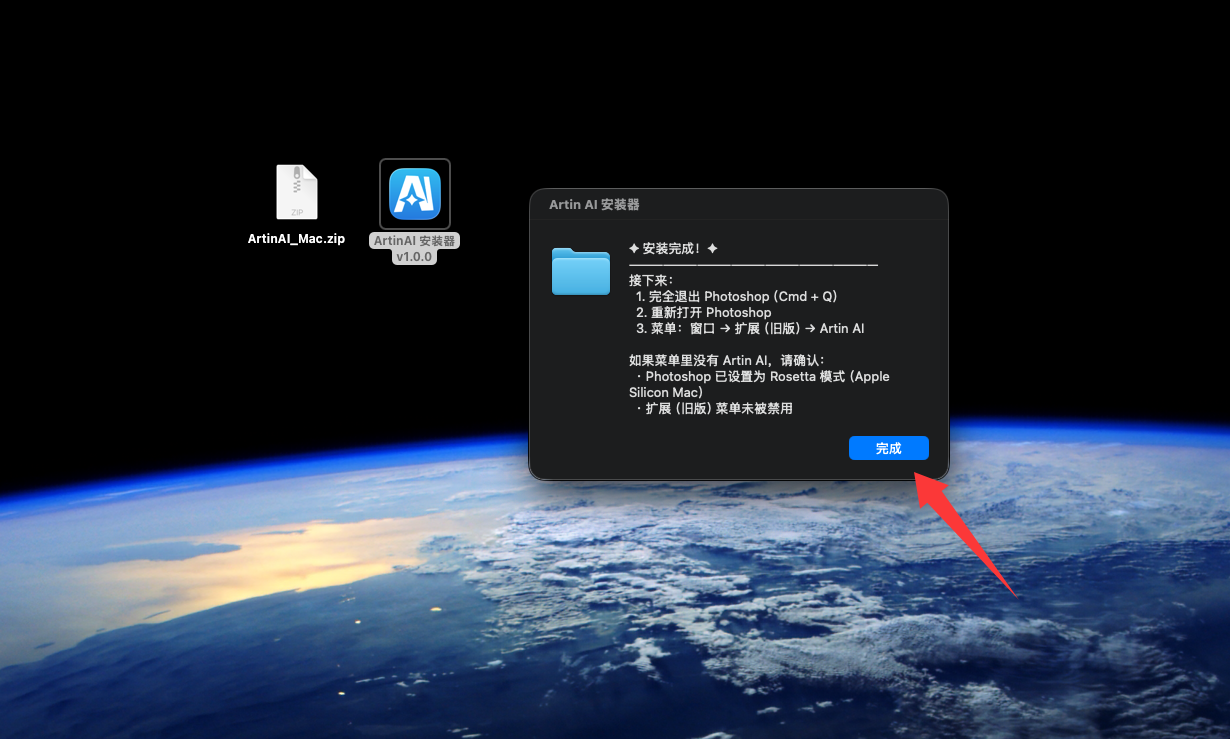Click the Artin AI 安装器 dialog title
1230x739 pixels.
[x=594, y=204]
